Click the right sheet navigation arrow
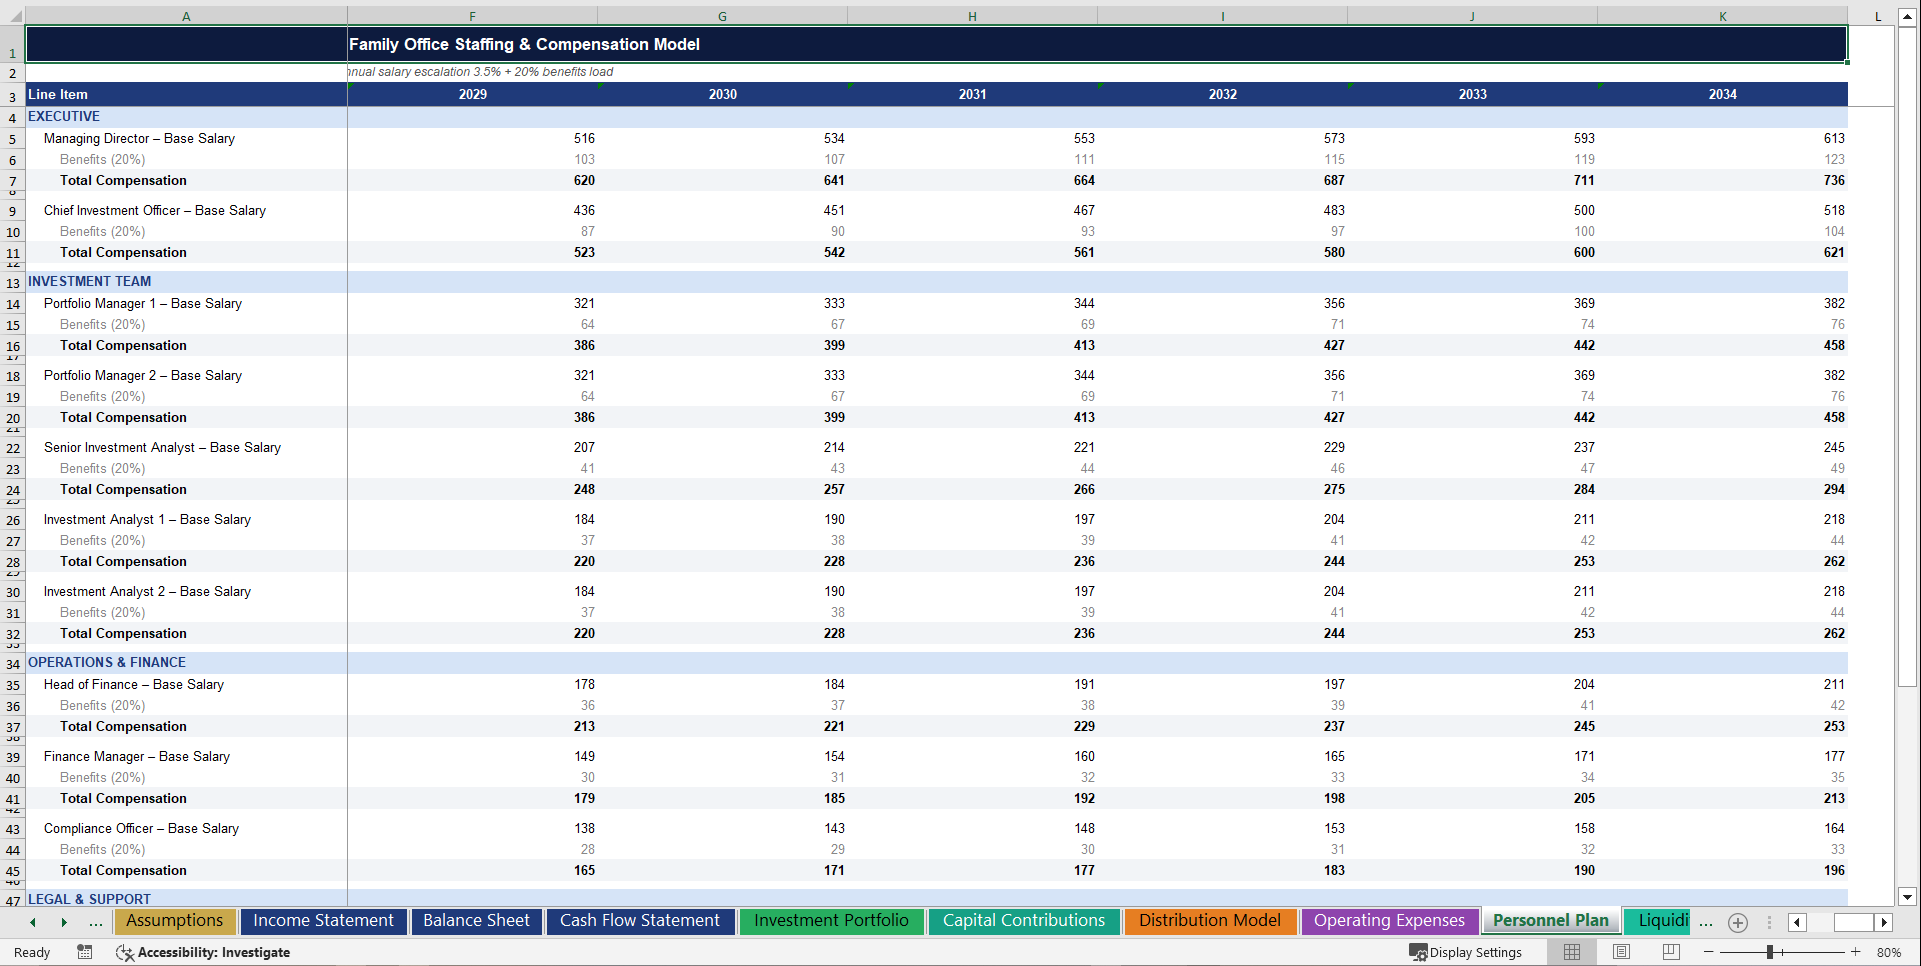The height and width of the screenshot is (966, 1921). click(65, 922)
